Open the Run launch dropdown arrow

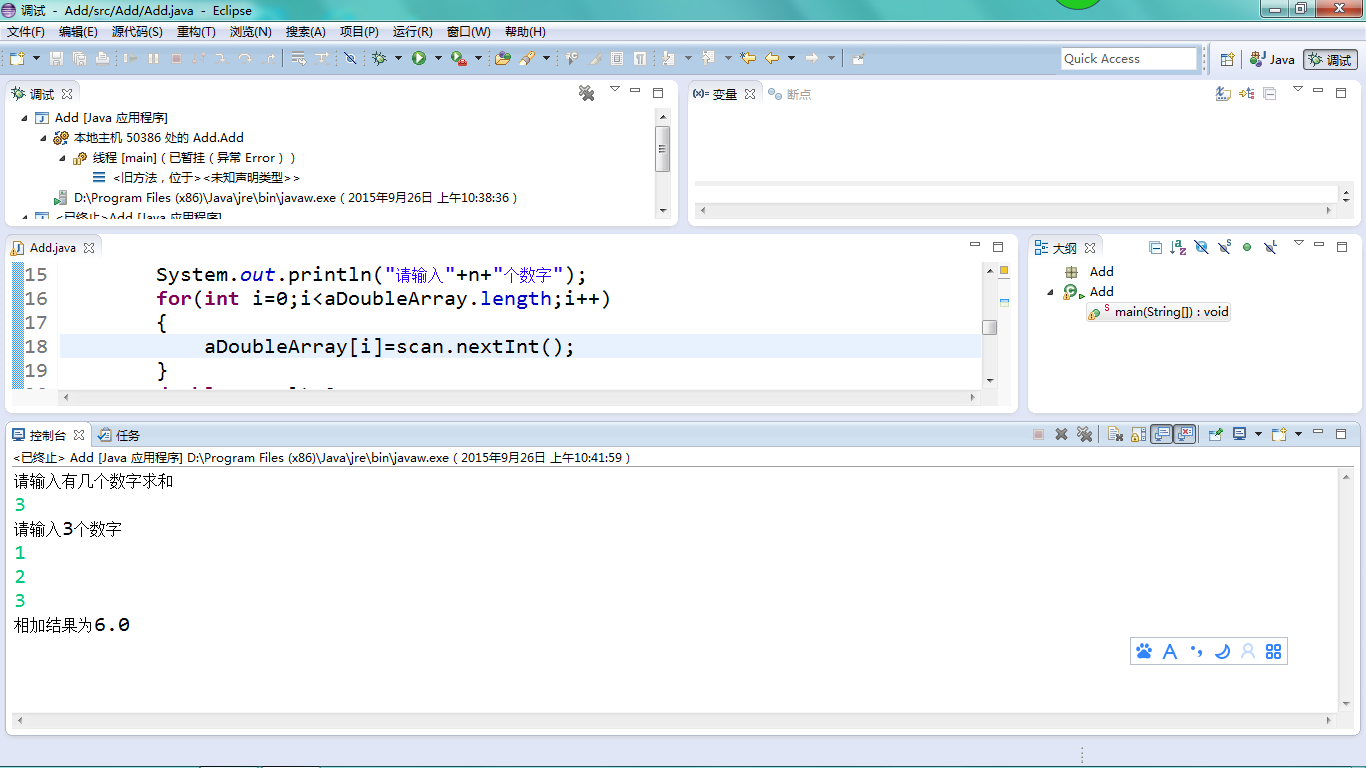coord(438,59)
